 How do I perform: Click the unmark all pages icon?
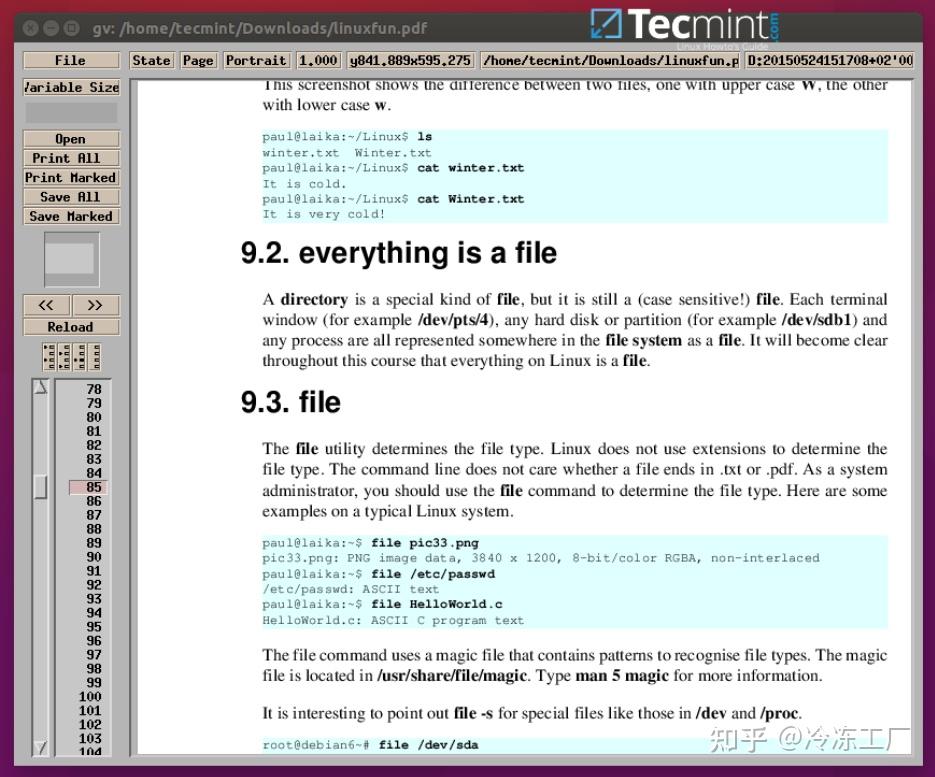[93, 357]
